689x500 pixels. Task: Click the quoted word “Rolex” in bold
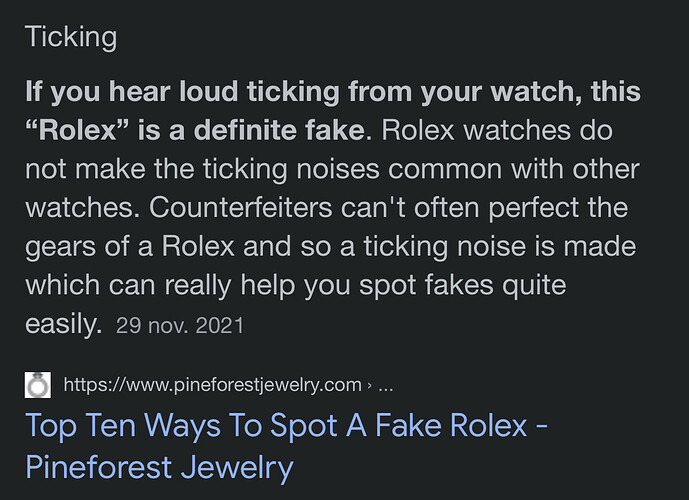click(x=77, y=130)
